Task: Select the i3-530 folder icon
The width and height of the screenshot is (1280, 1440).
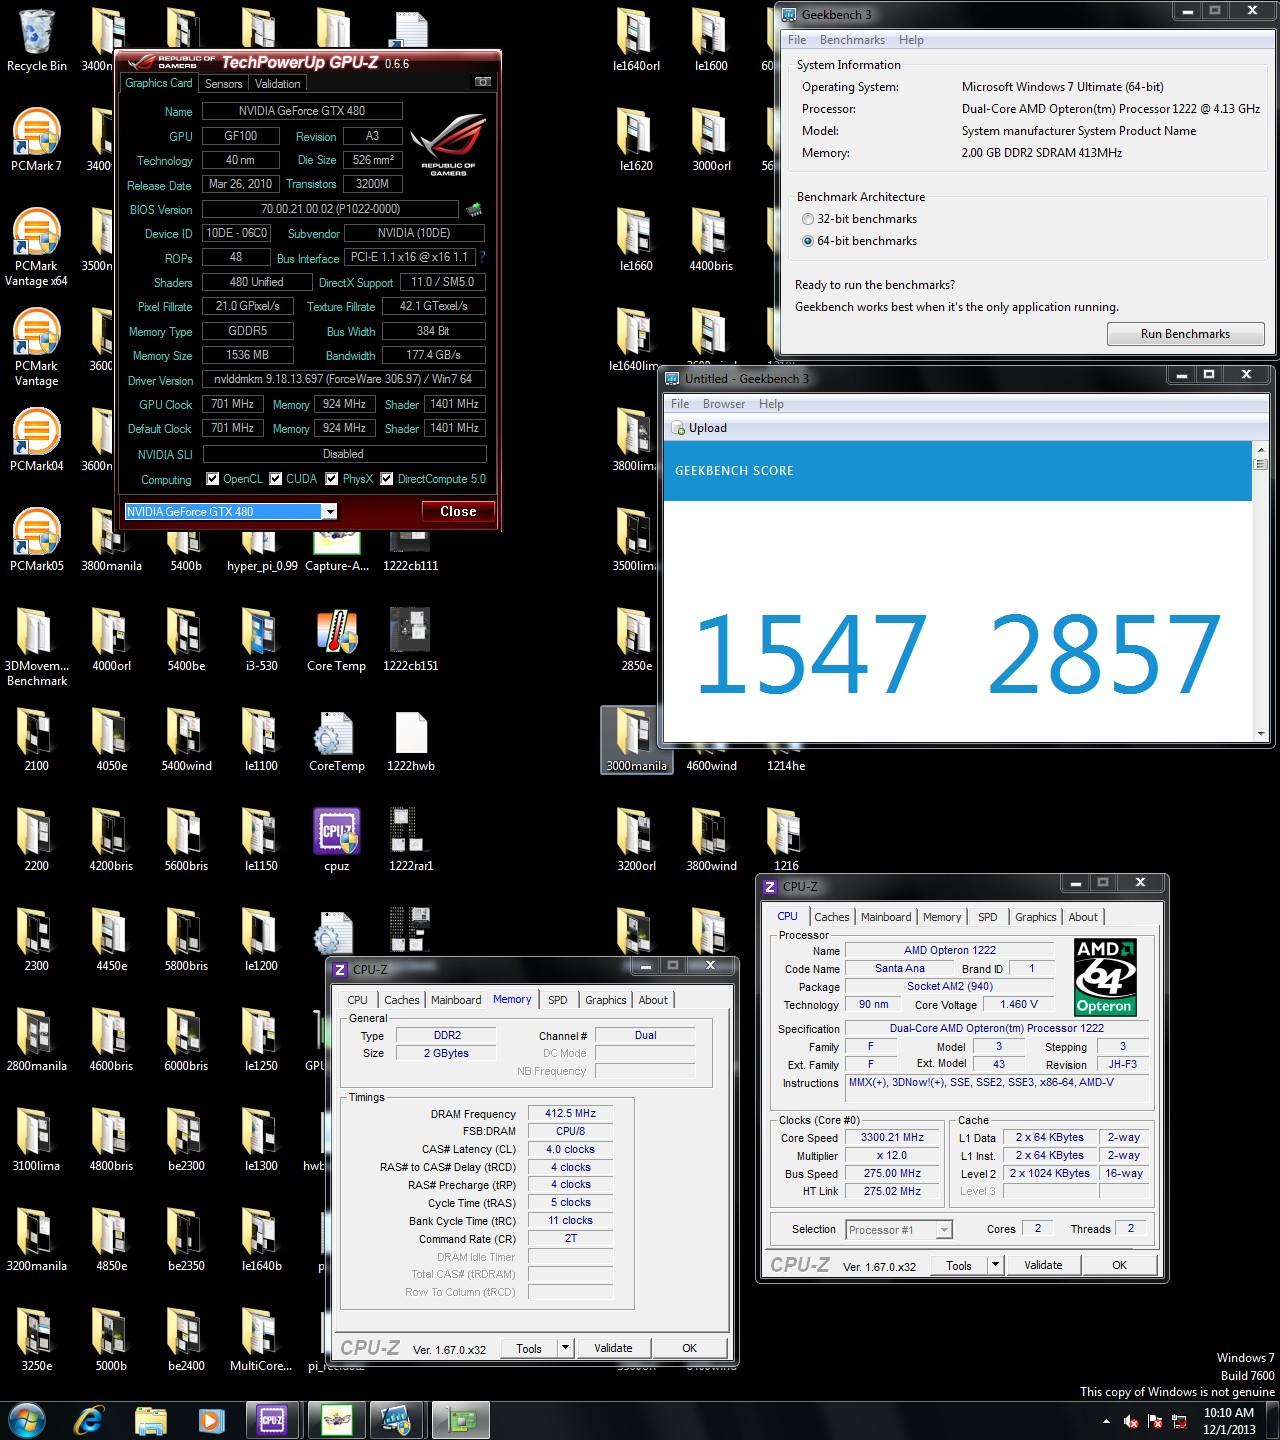Action: tap(261, 640)
